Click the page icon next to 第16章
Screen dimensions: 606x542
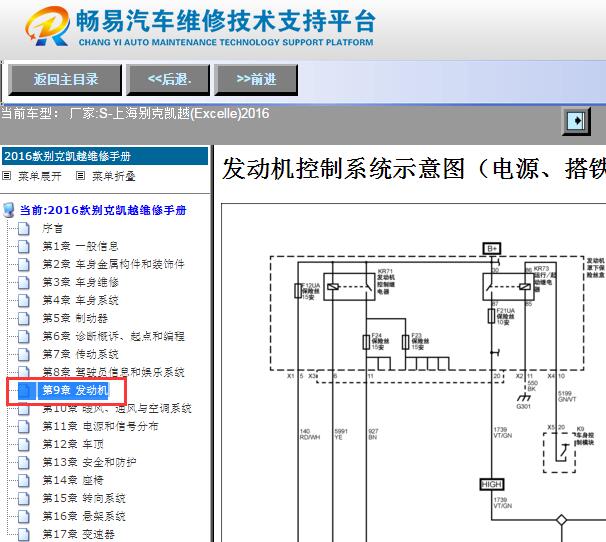[x=24, y=516]
